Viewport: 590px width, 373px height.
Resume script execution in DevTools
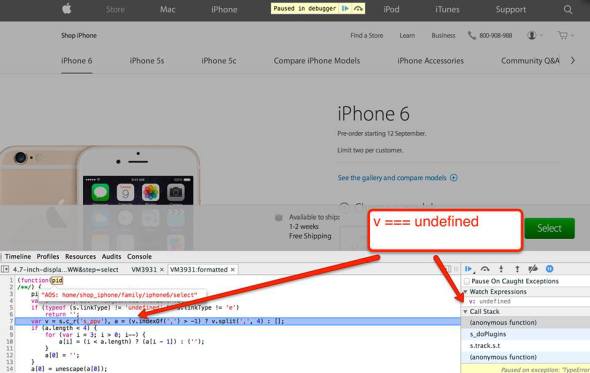pyautogui.click(x=468, y=269)
